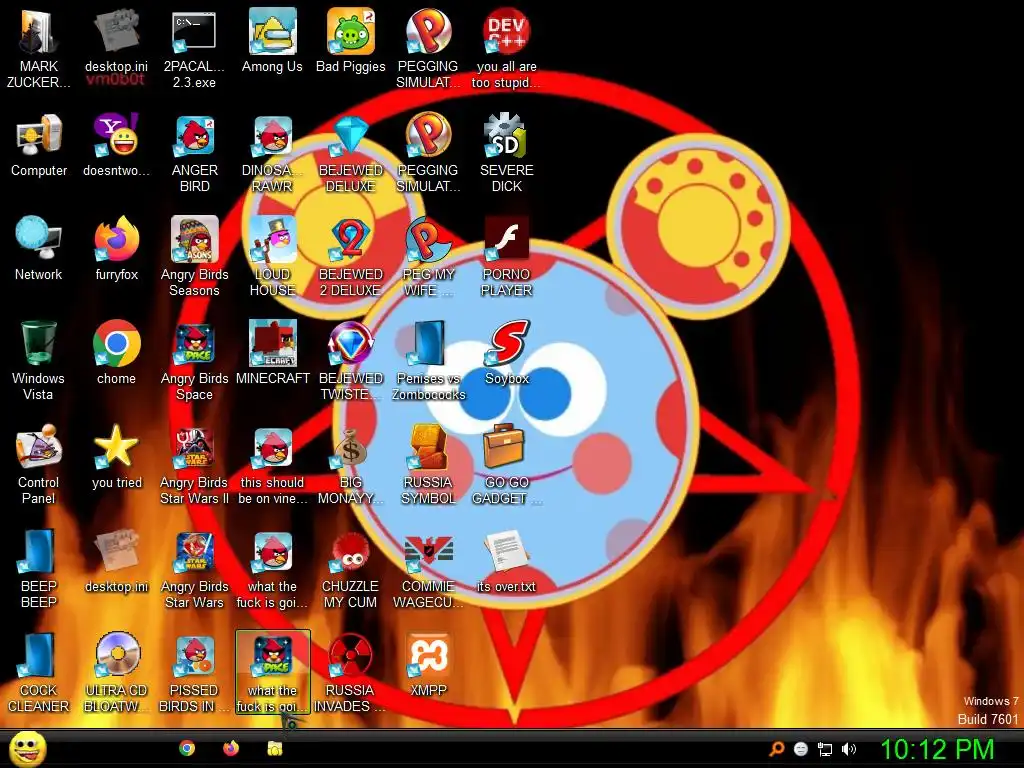Launch the LOUD HOUSE shortcut
The image size is (1024, 768).
click(x=272, y=257)
